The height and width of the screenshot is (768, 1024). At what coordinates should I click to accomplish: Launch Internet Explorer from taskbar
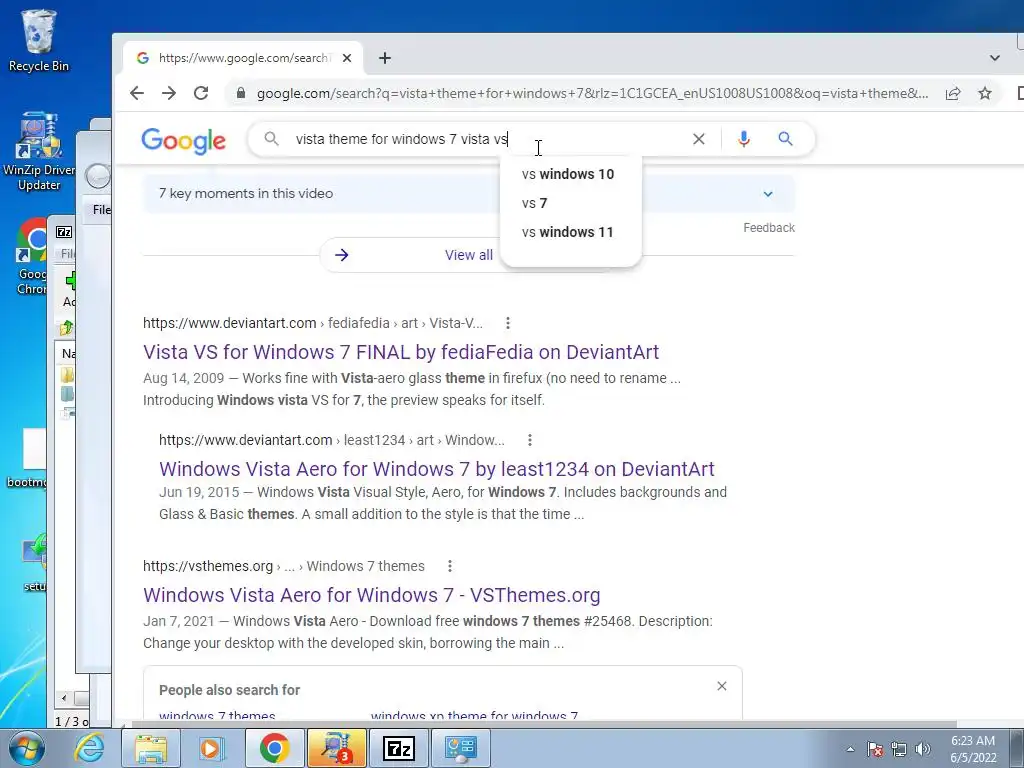click(x=89, y=748)
